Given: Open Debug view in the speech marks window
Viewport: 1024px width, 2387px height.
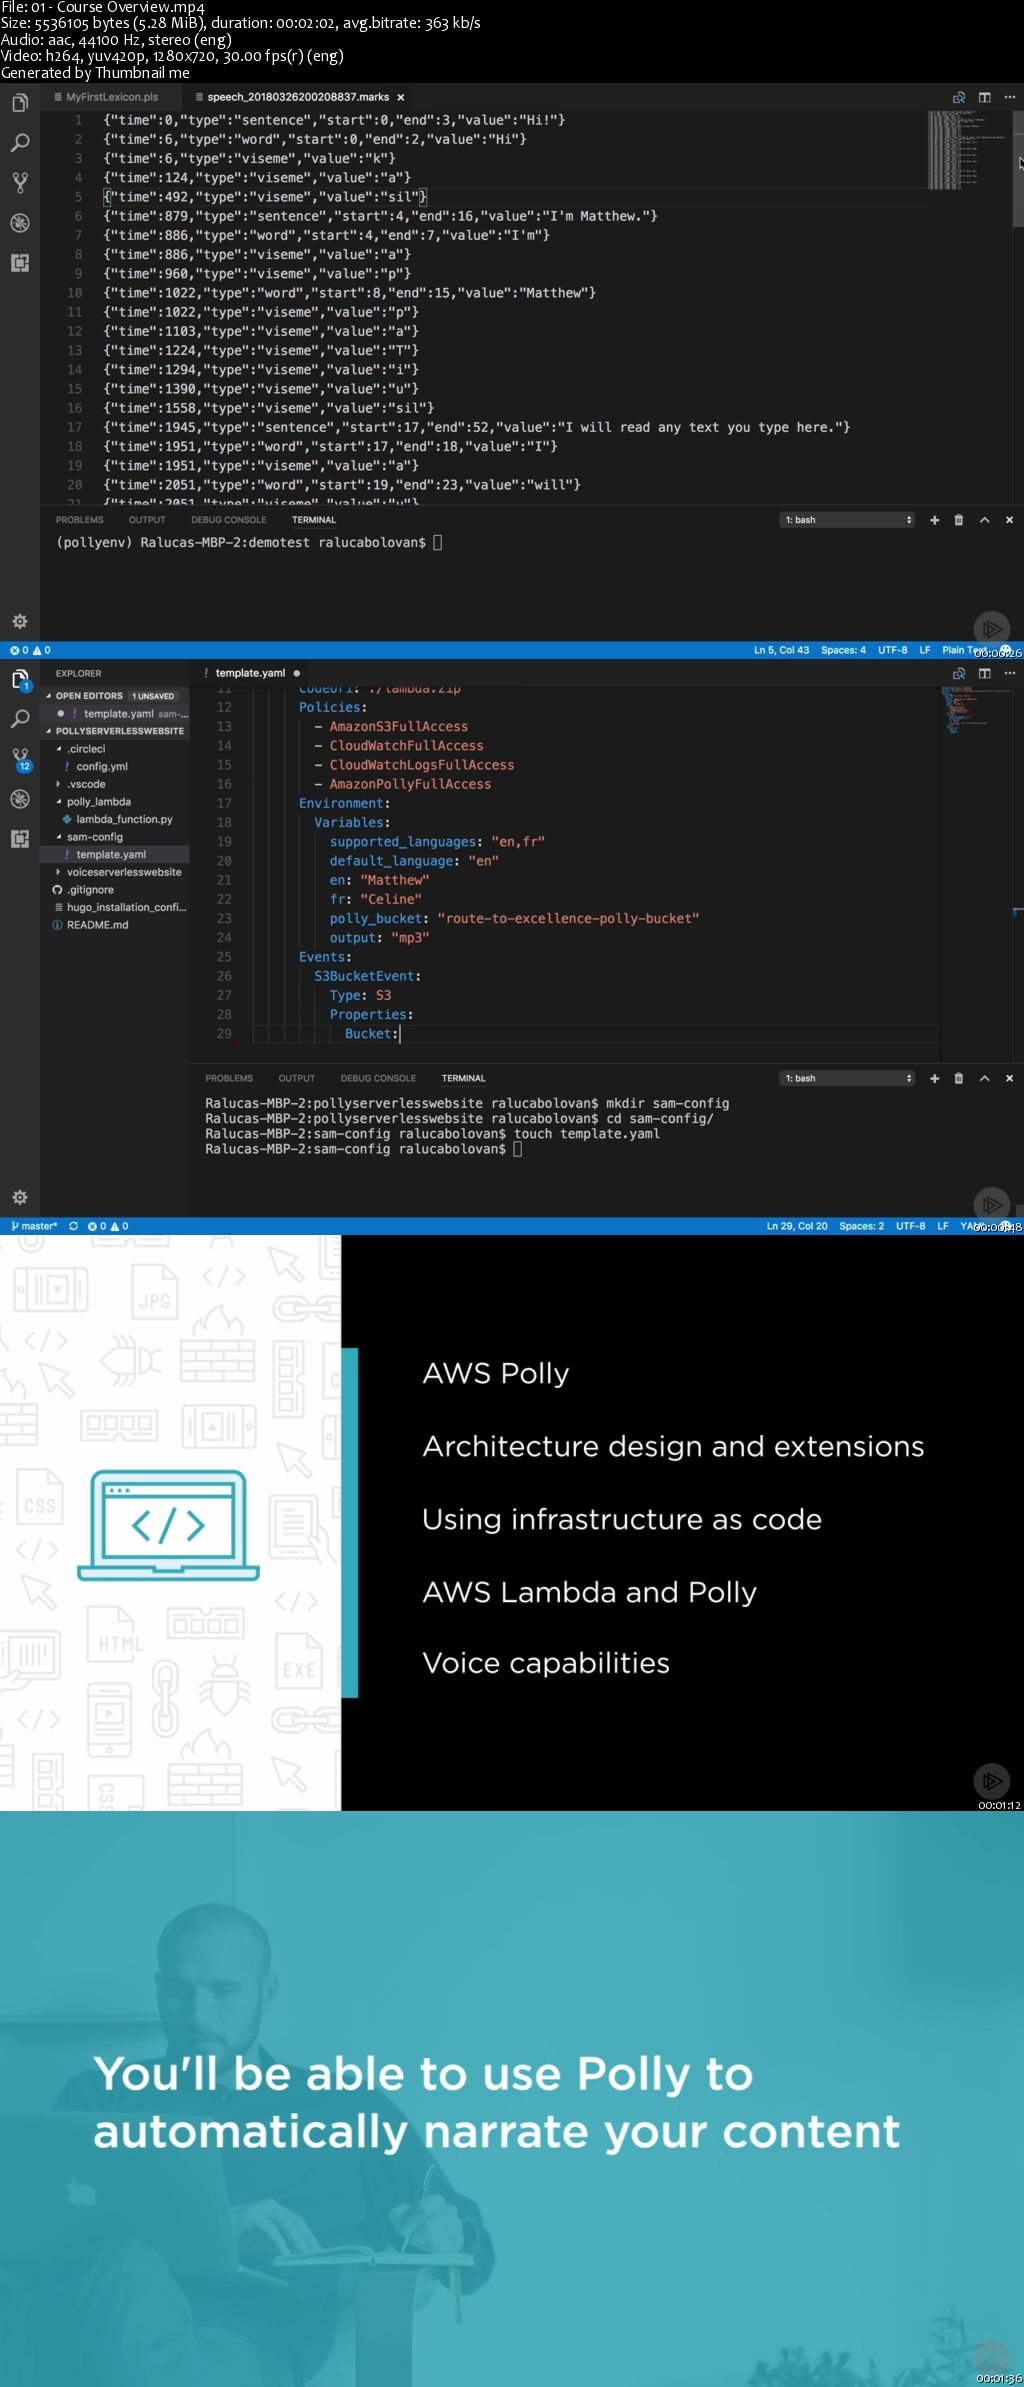Looking at the screenshot, I should [19, 223].
